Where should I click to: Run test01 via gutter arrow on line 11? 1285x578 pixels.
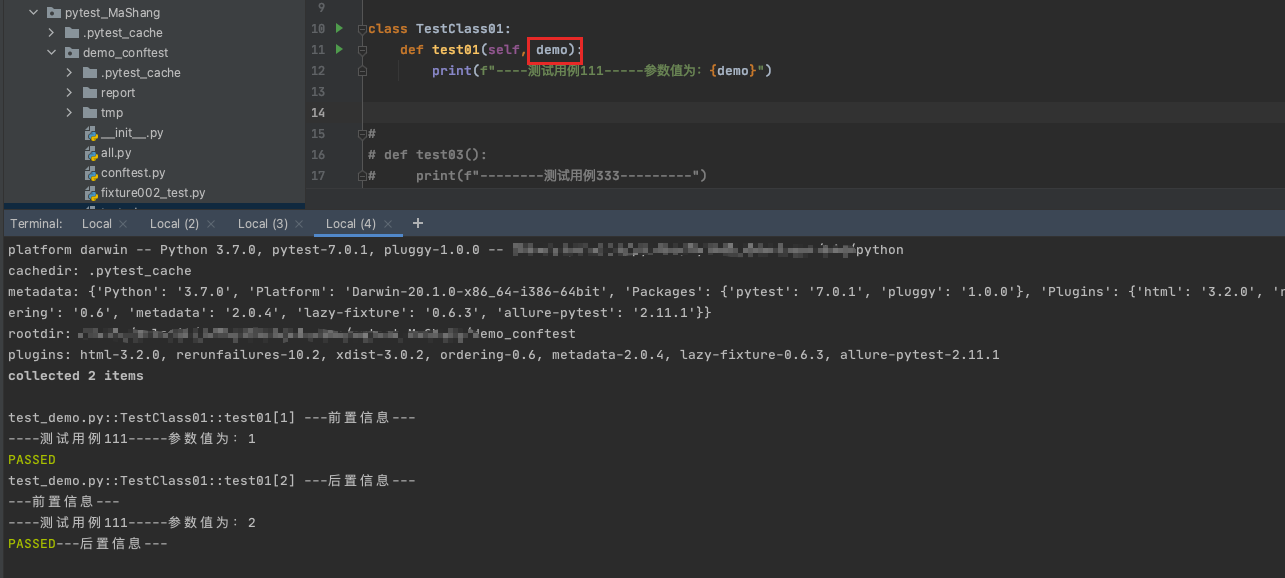click(339, 49)
